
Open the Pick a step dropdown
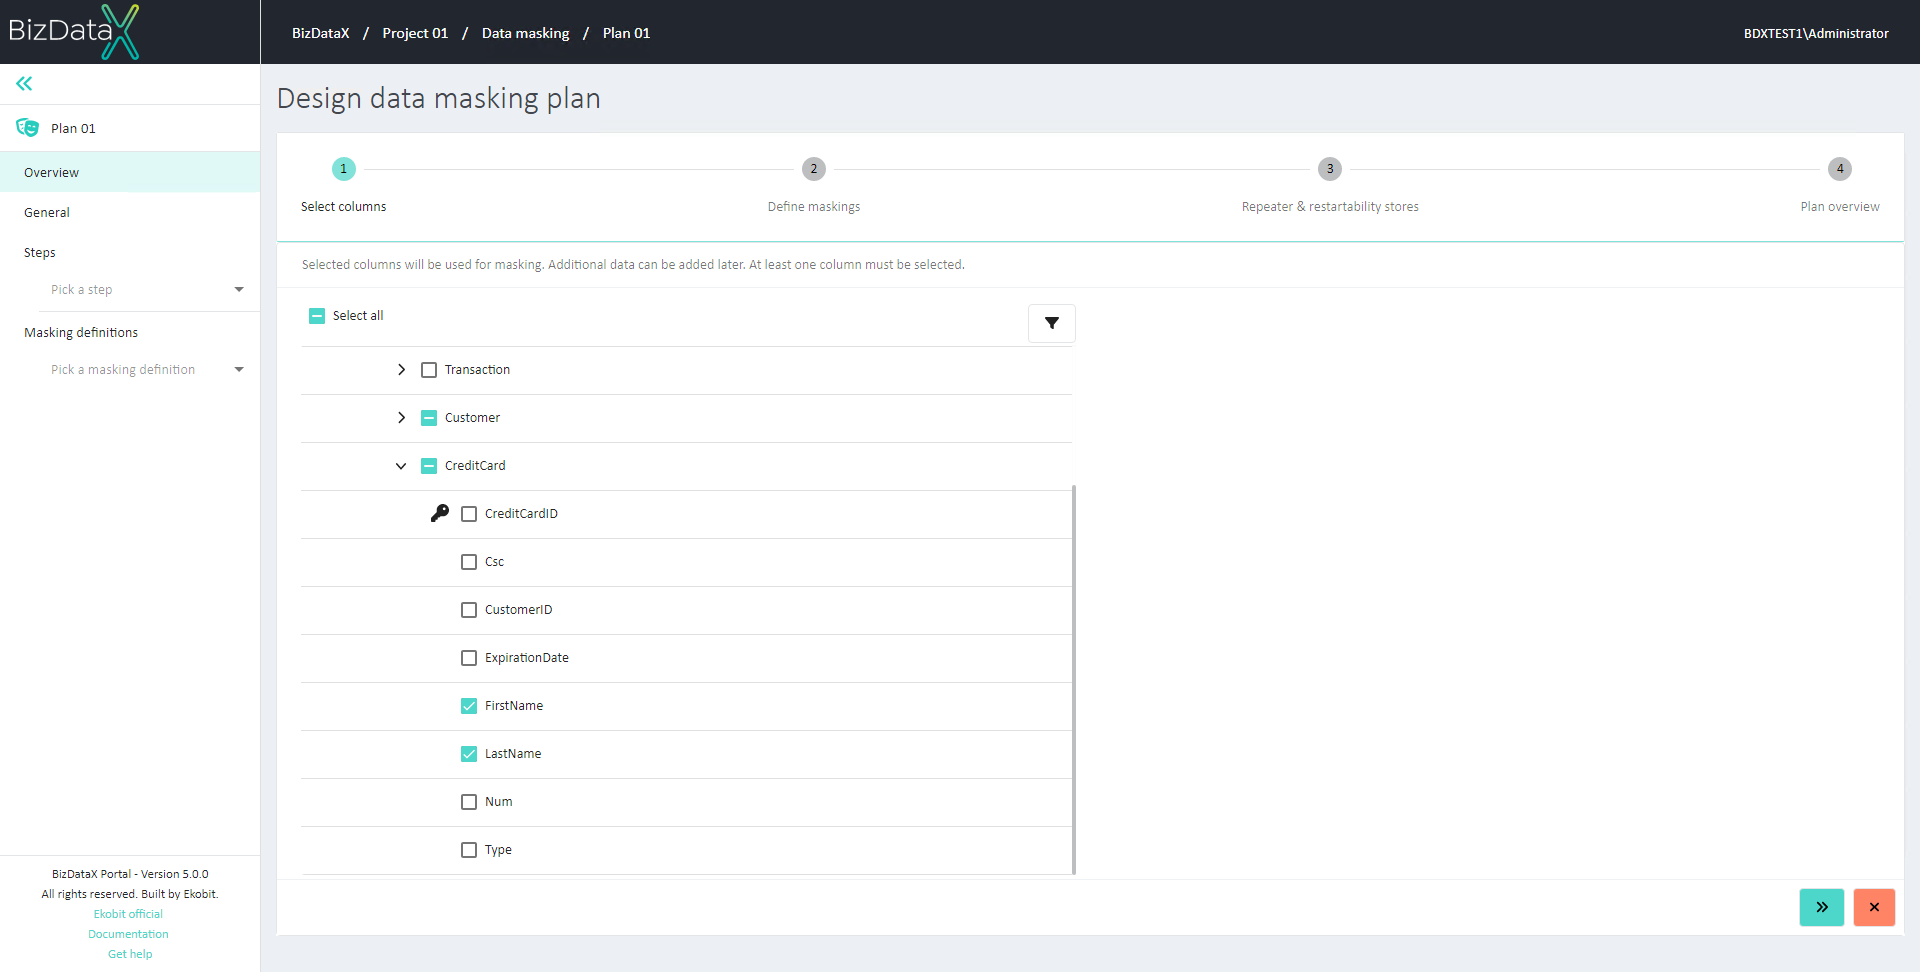pos(147,290)
